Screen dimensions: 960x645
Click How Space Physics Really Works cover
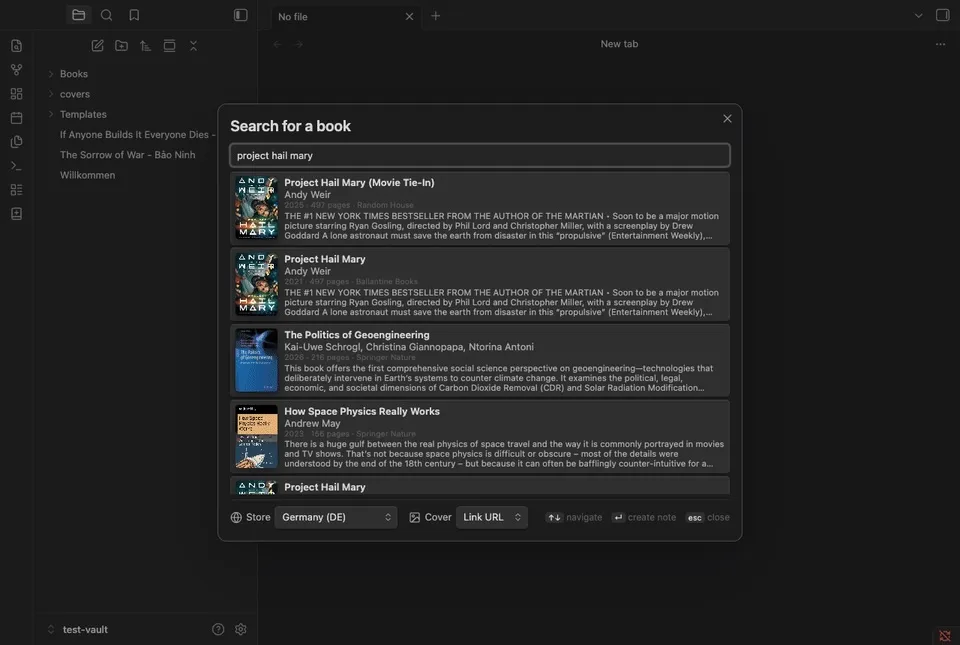pyautogui.click(x=256, y=437)
